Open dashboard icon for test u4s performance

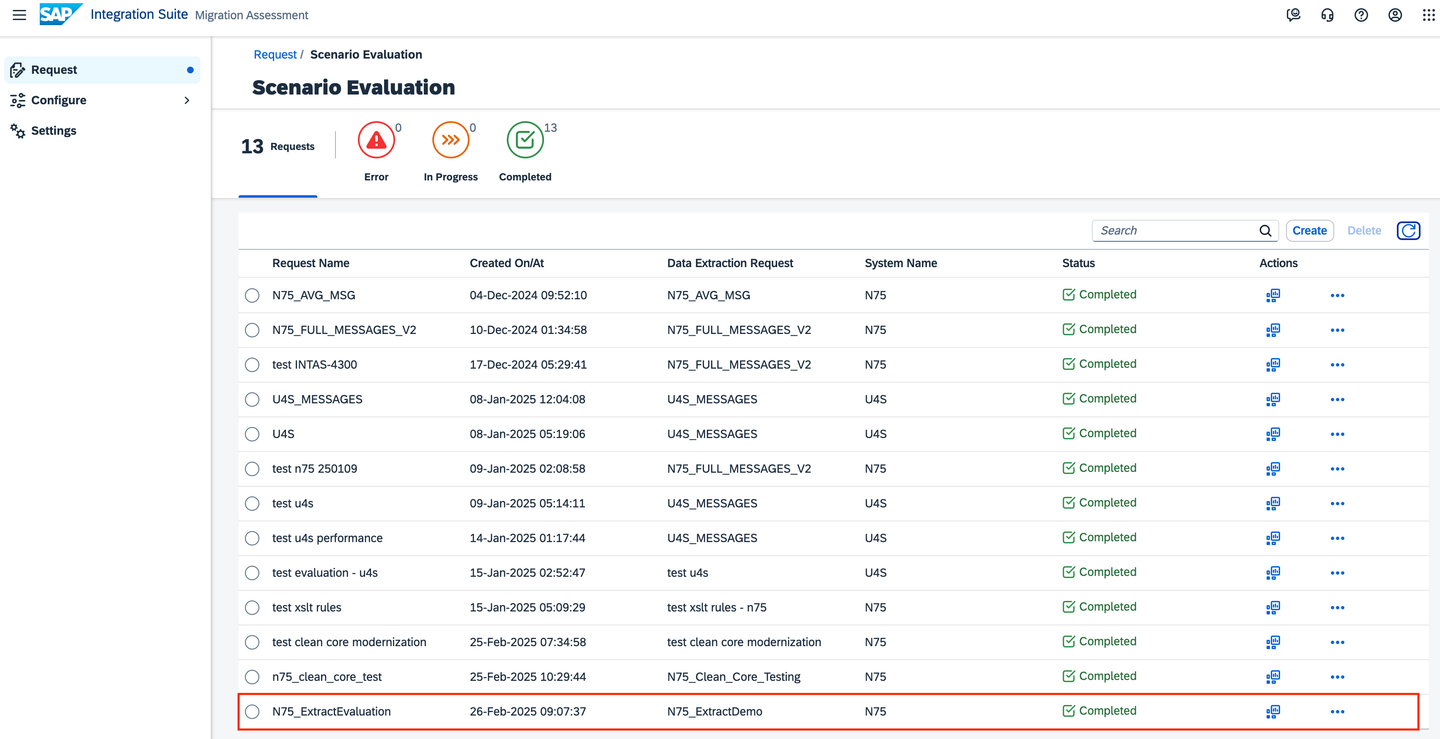click(x=1273, y=538)
